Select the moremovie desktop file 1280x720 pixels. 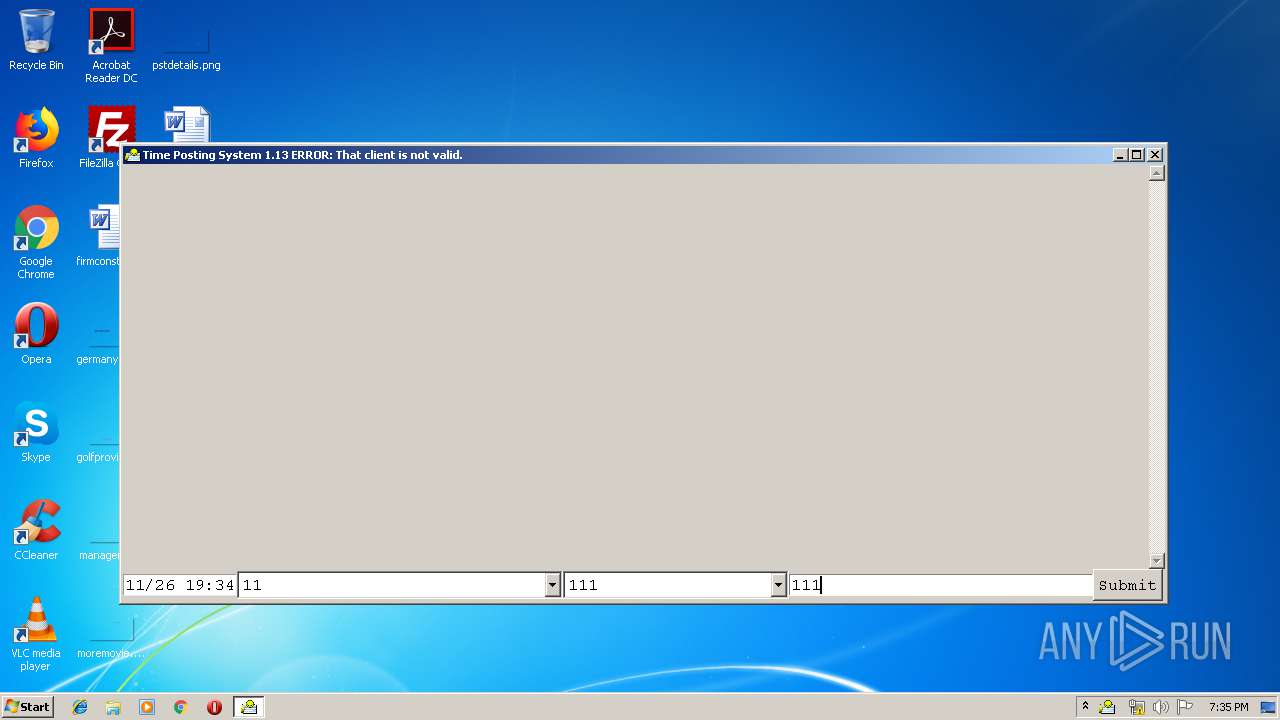pos(111,634)
